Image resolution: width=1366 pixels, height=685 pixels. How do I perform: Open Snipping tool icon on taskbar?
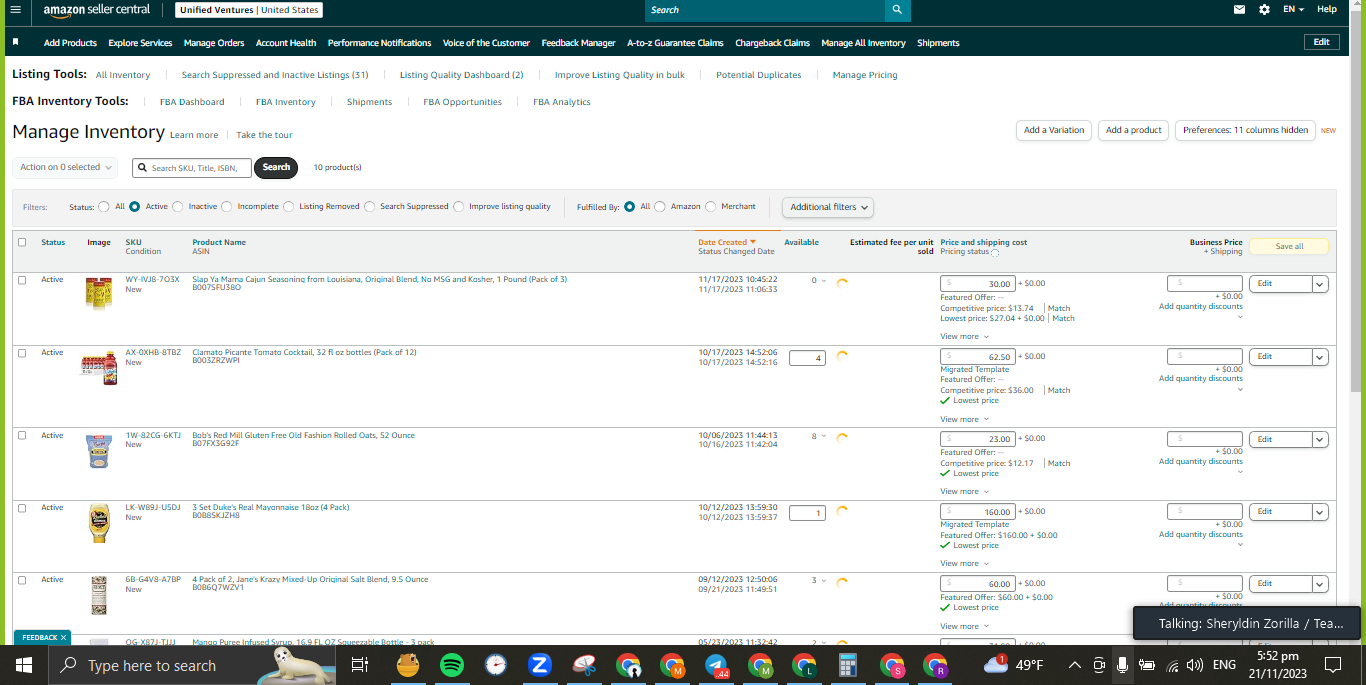585,665
